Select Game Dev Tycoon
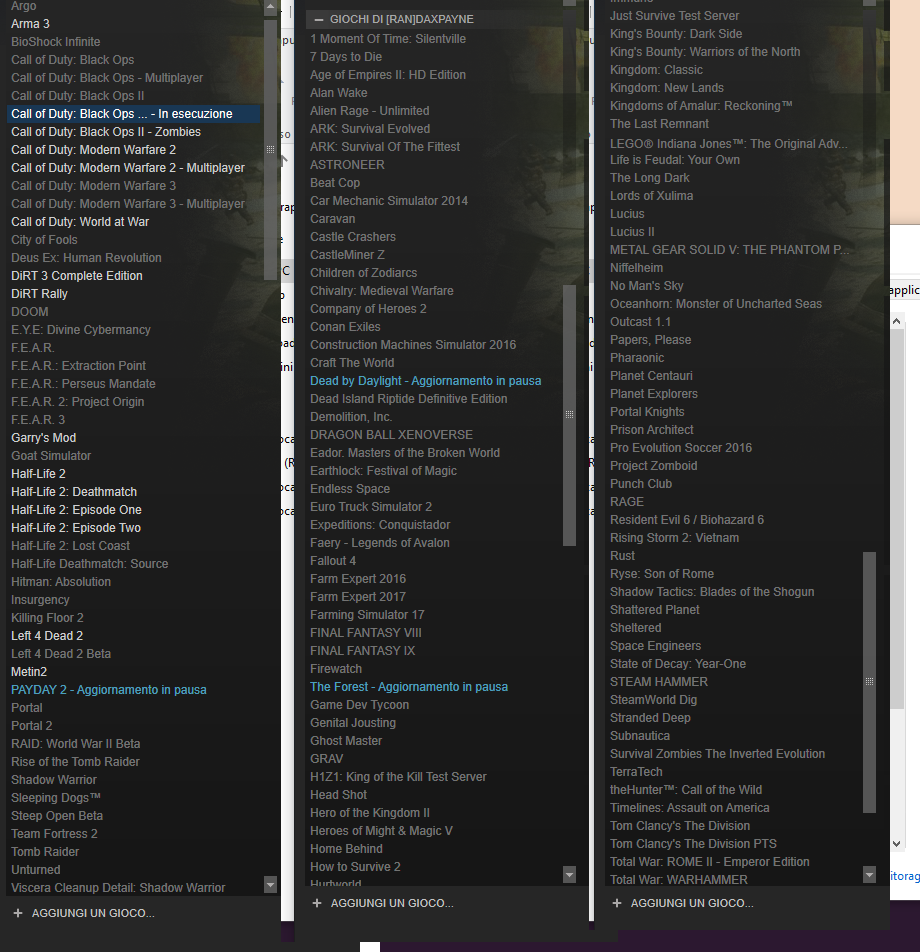920x952 pixels. click(x=359, y=705)
